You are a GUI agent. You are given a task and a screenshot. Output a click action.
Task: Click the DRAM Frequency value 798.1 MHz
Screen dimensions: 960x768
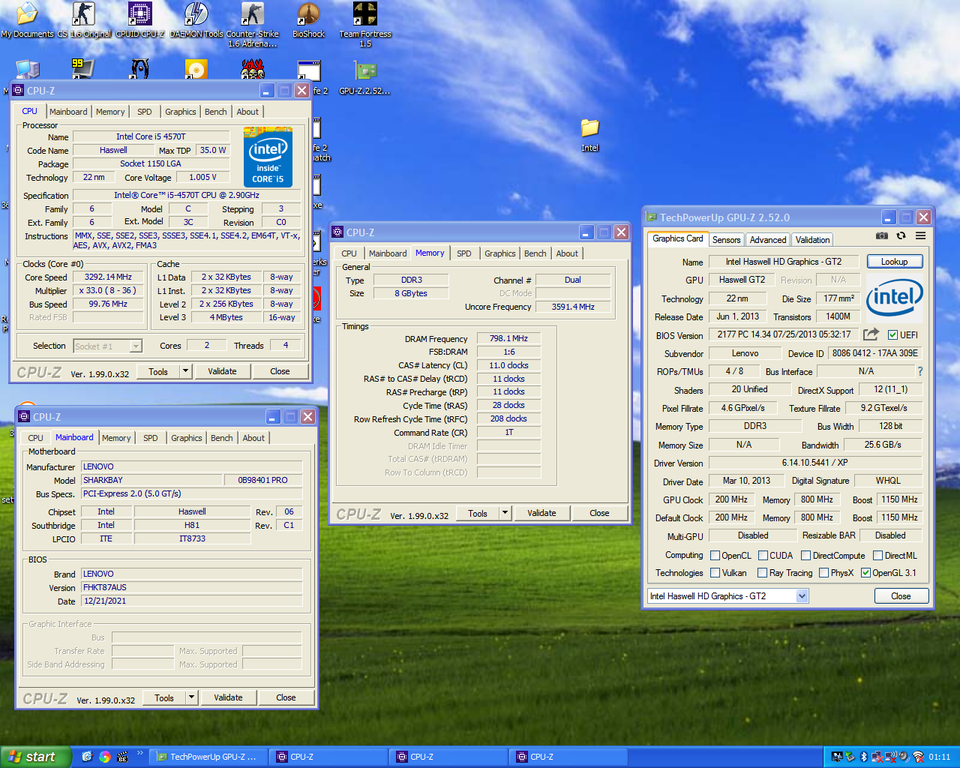509,338
